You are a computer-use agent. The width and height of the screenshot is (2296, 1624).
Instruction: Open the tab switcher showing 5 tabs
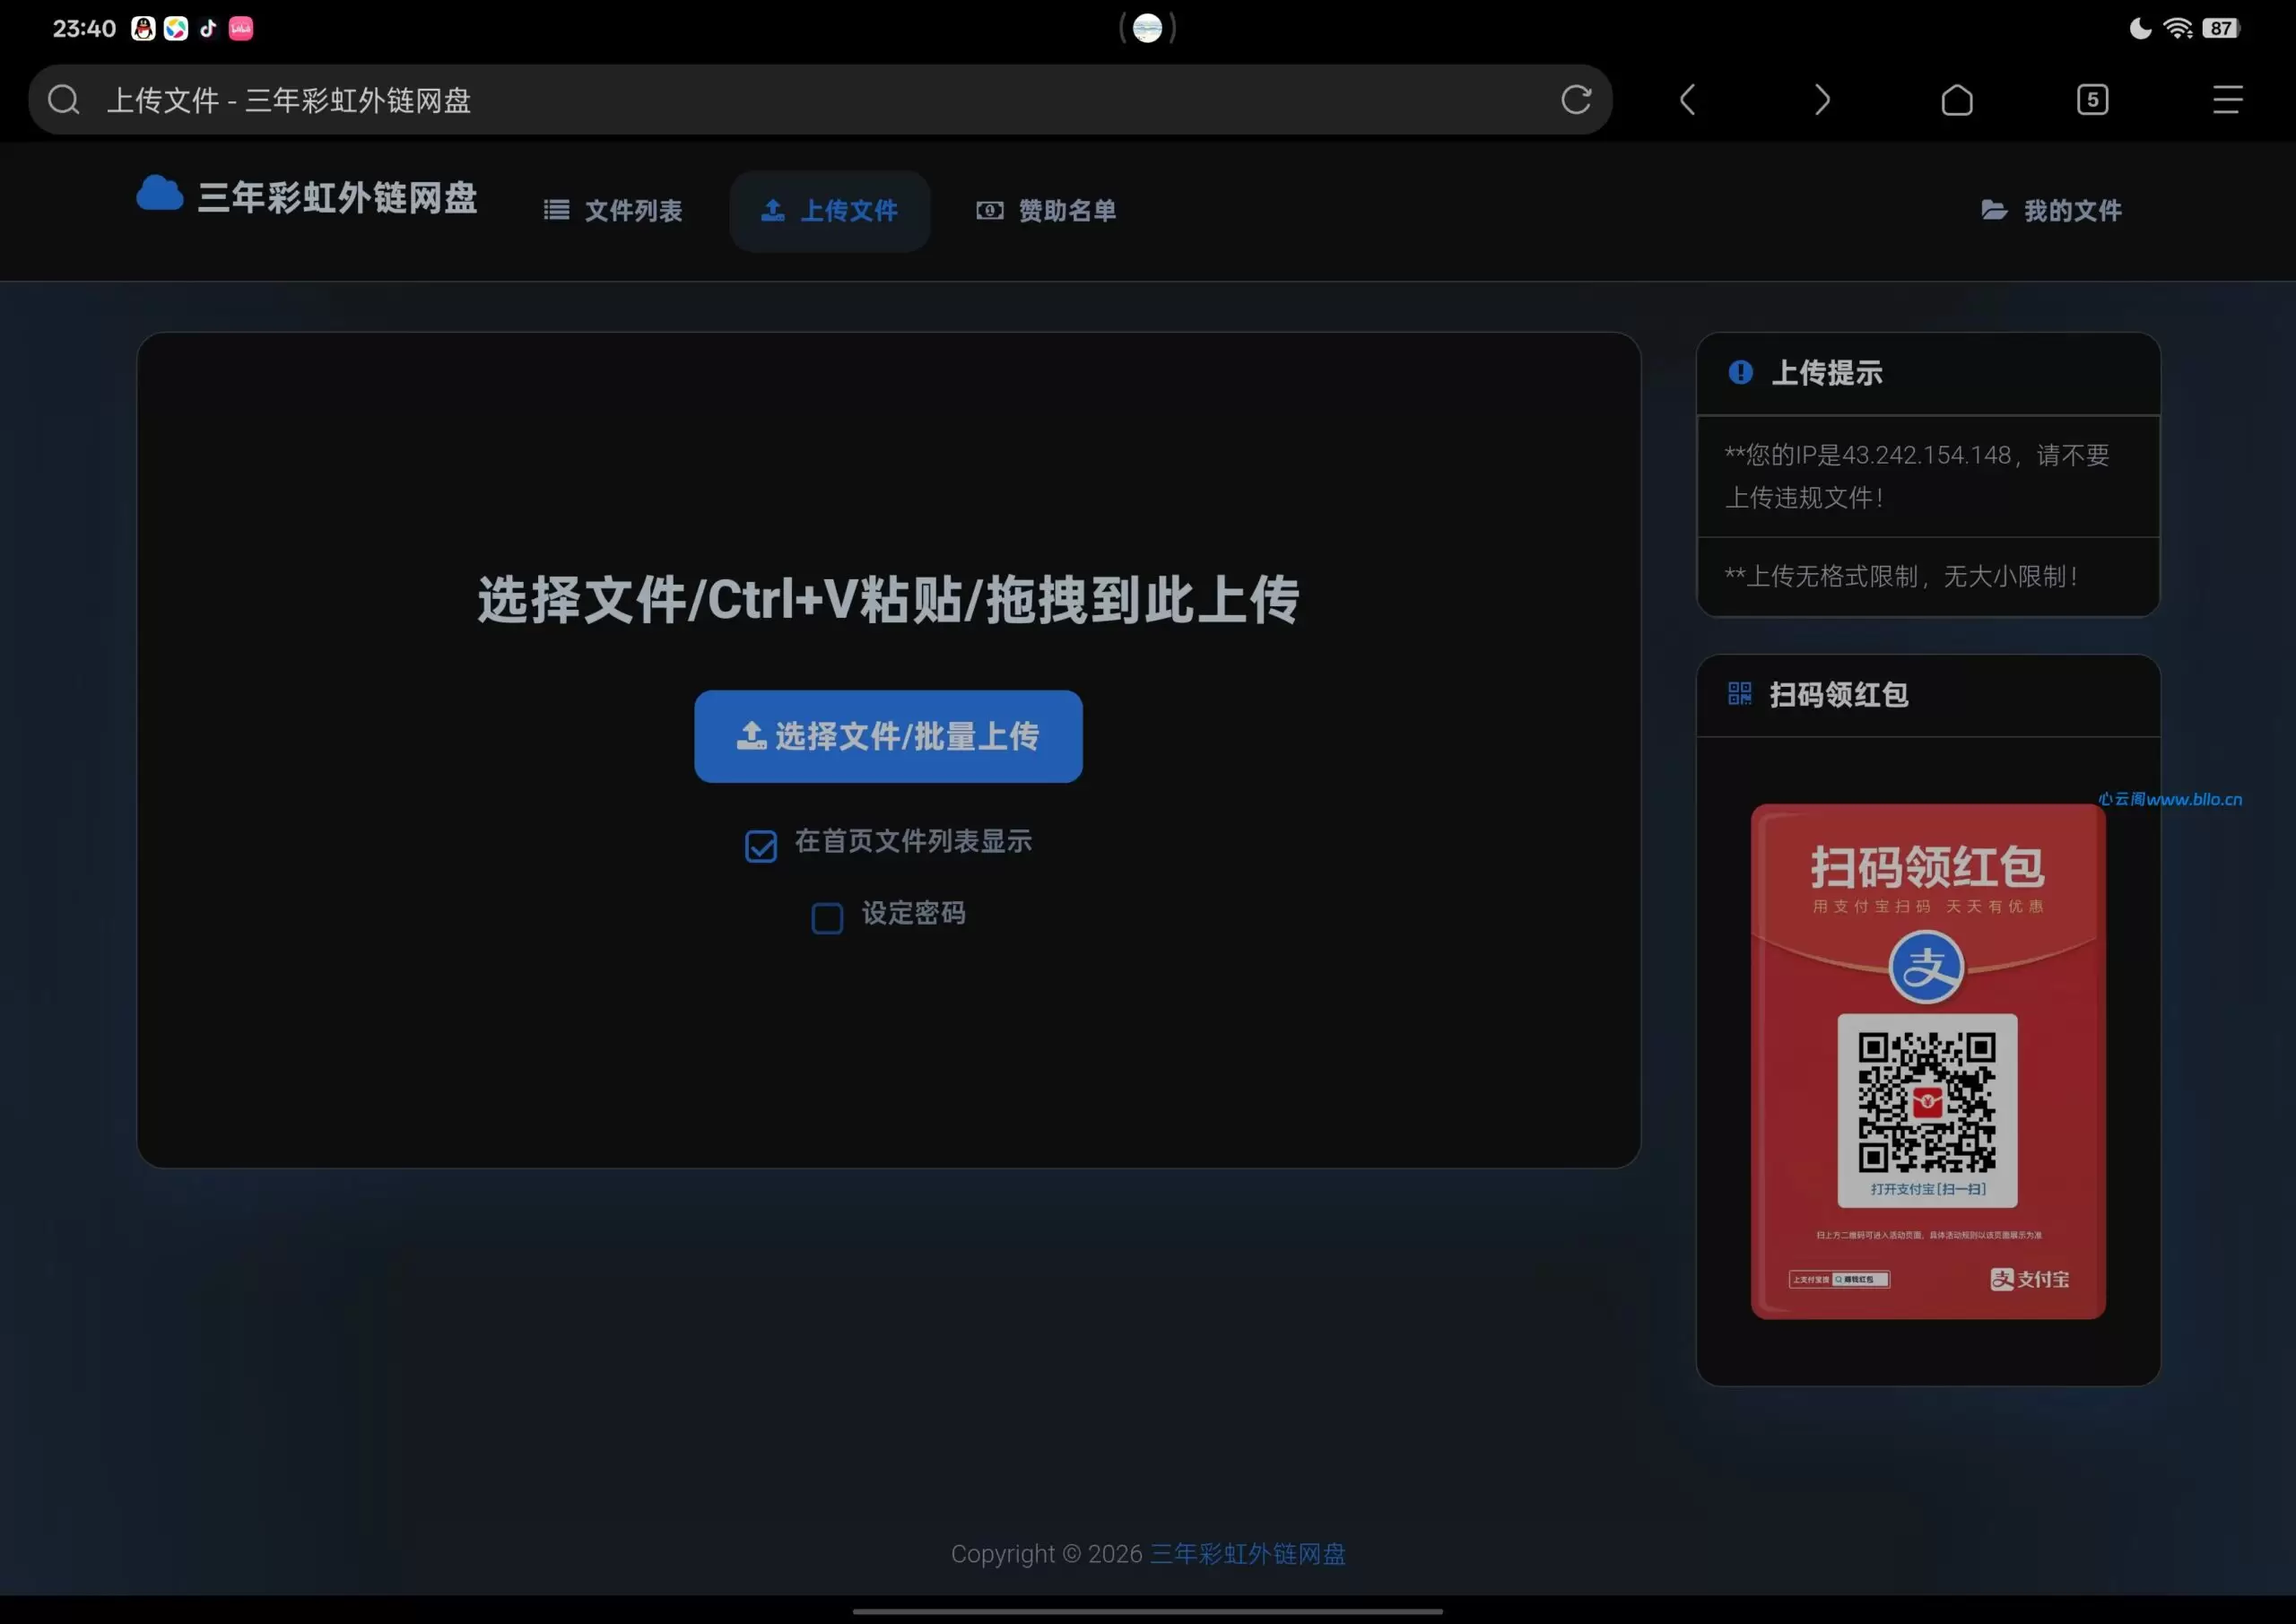pos(2092,99)
